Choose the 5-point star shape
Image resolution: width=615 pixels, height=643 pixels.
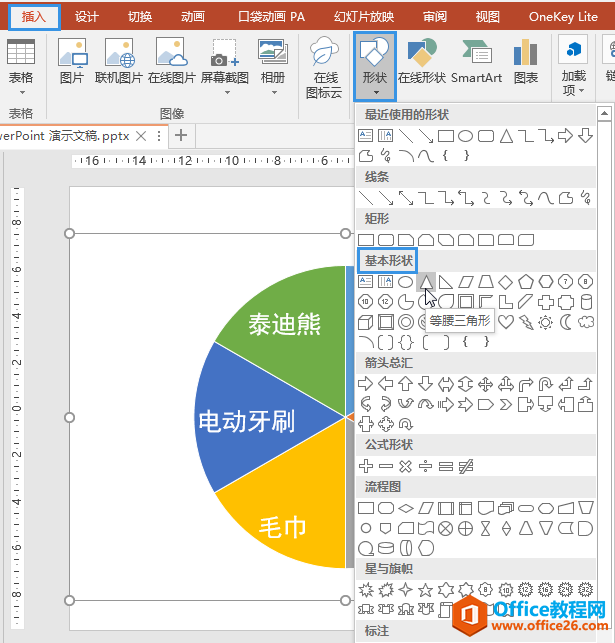click(425, 589)
